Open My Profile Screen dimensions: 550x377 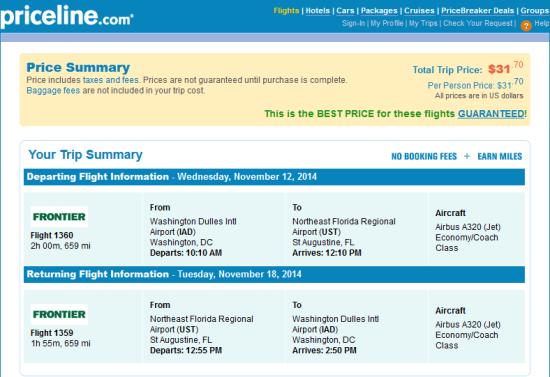(x=387, y=23)
